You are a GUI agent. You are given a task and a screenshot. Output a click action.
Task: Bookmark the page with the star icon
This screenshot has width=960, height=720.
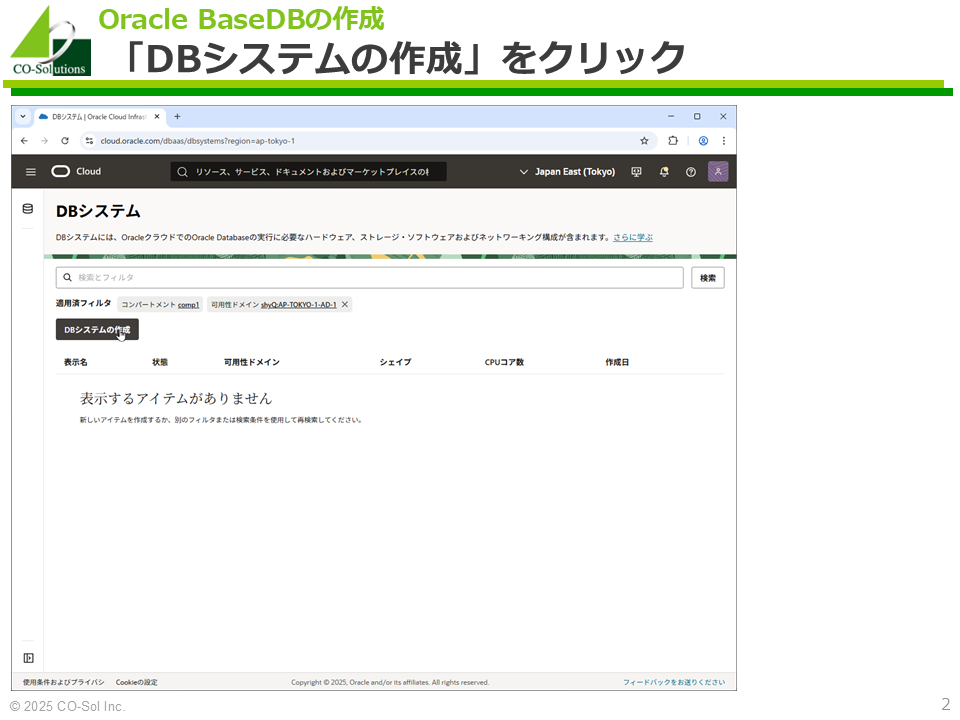pos(644,141)
